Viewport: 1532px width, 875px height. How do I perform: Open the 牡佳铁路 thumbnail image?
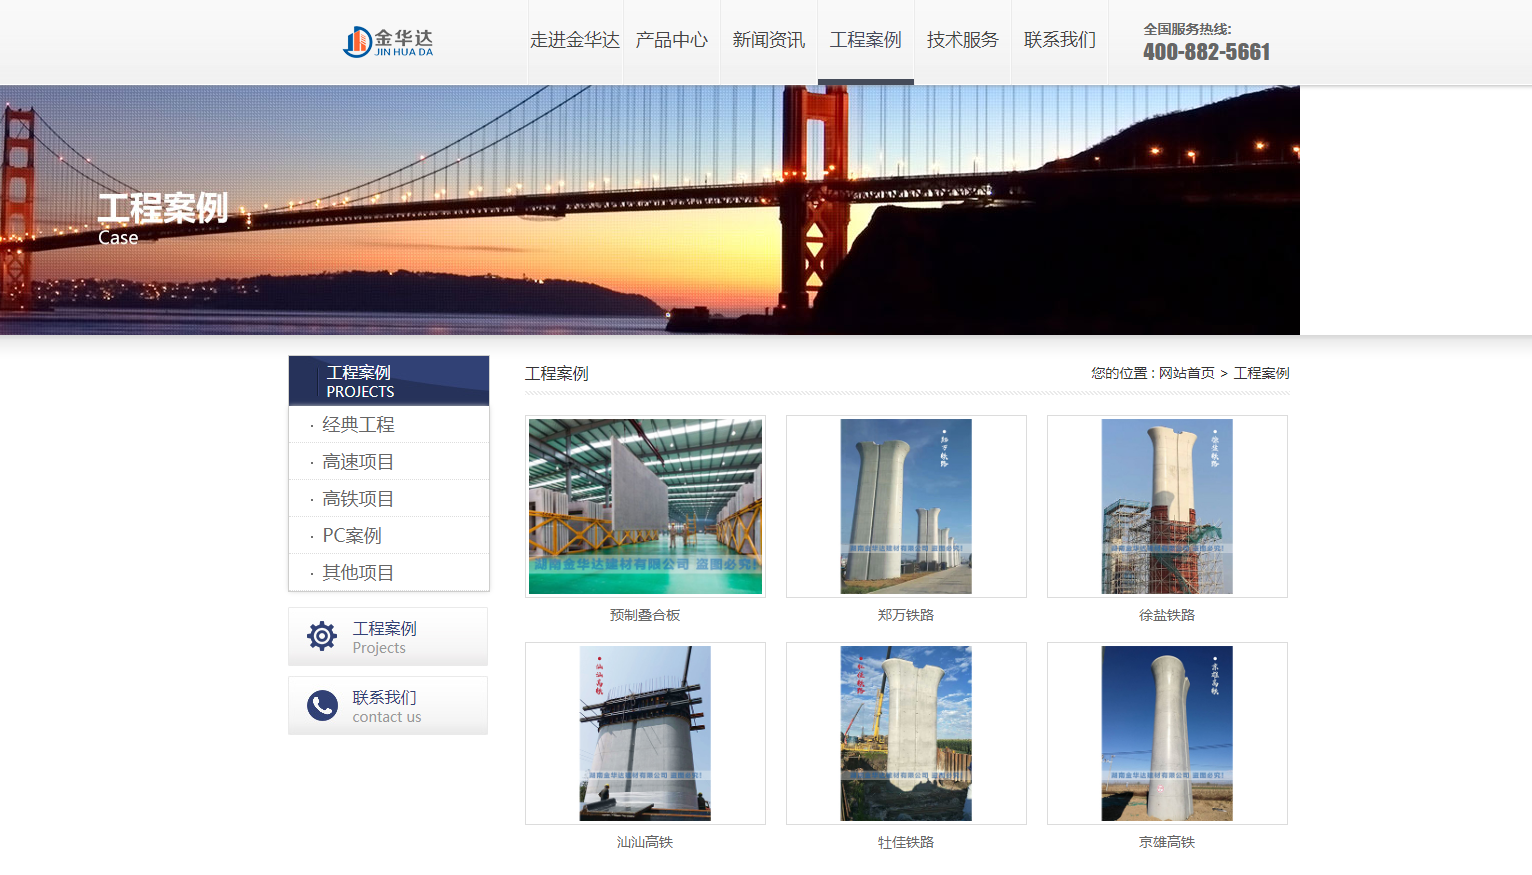906,733
